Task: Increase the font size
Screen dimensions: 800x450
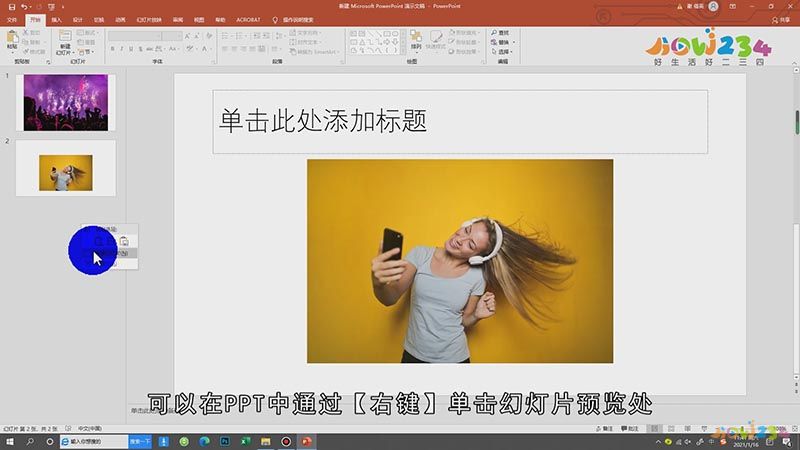Action: pyautogui.click(x=187, y=36)
